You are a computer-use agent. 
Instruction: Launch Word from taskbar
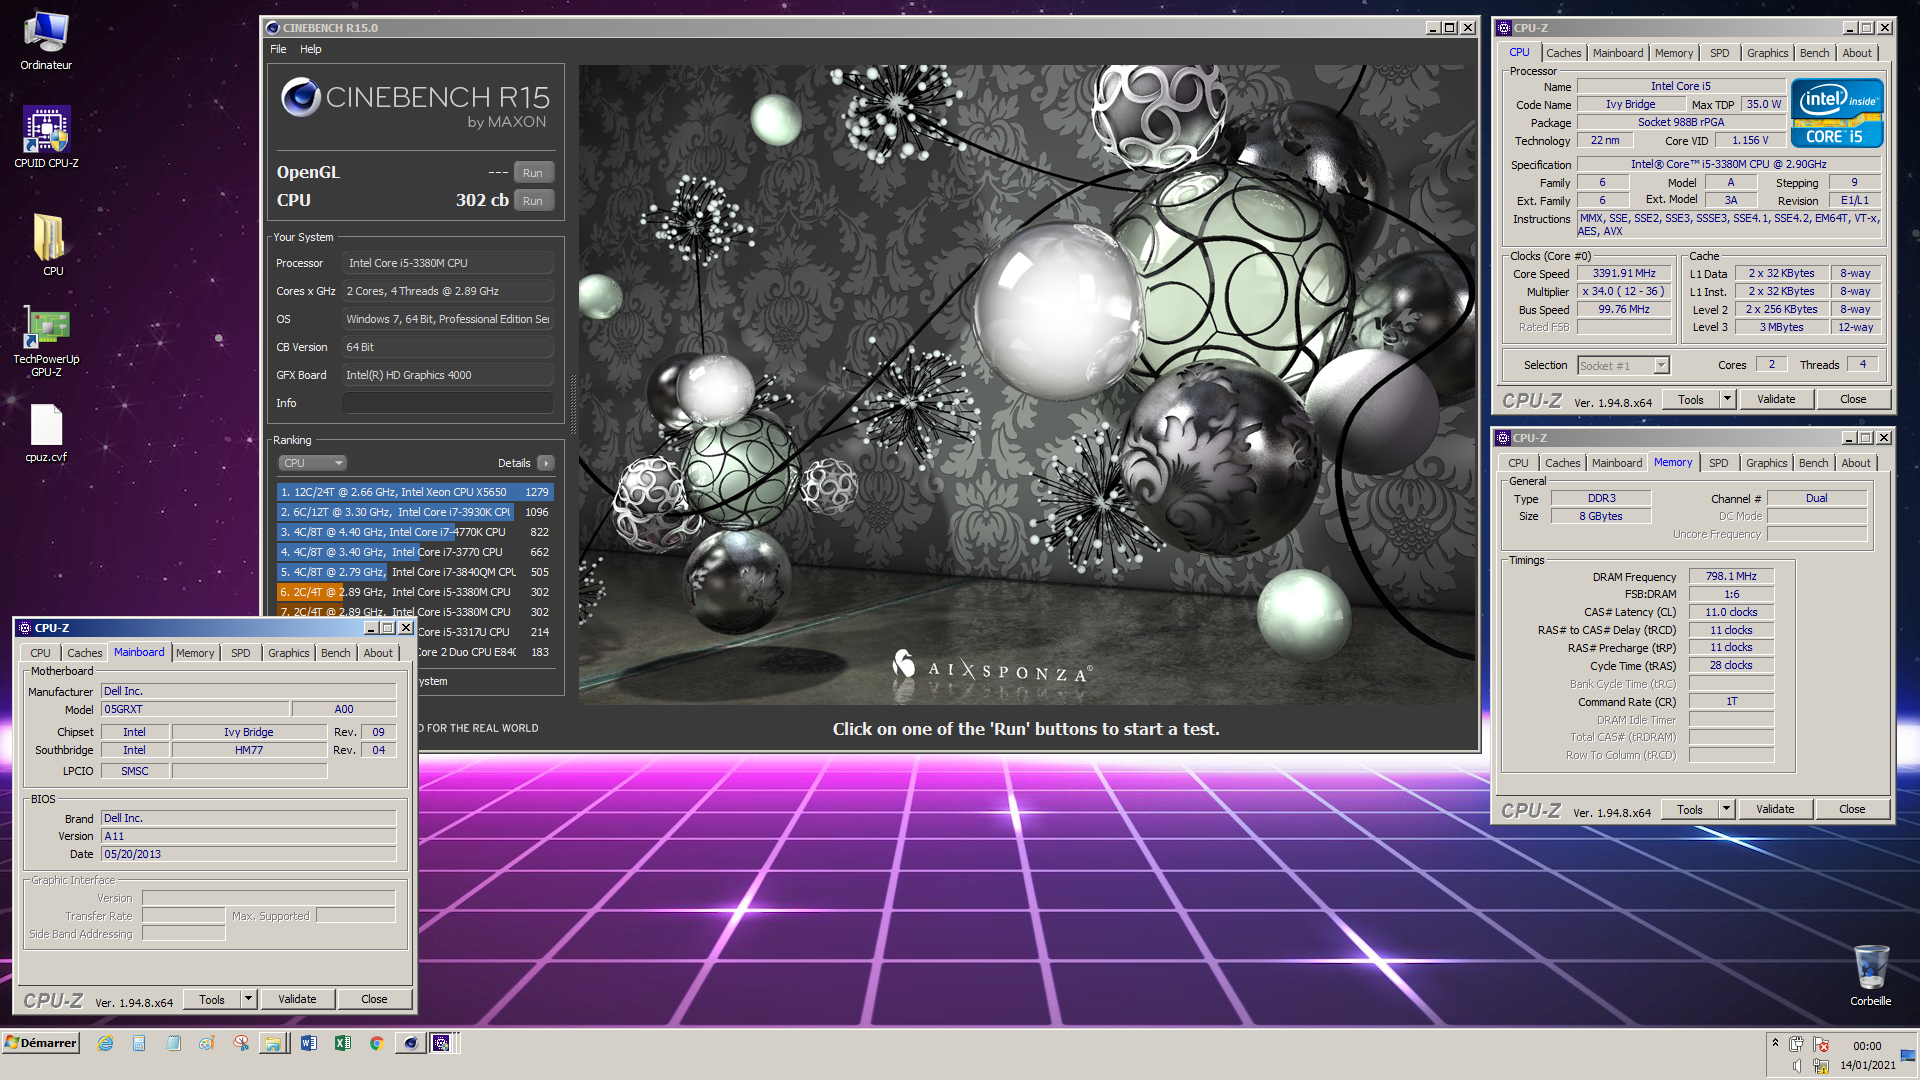(x=308, y=1043)
